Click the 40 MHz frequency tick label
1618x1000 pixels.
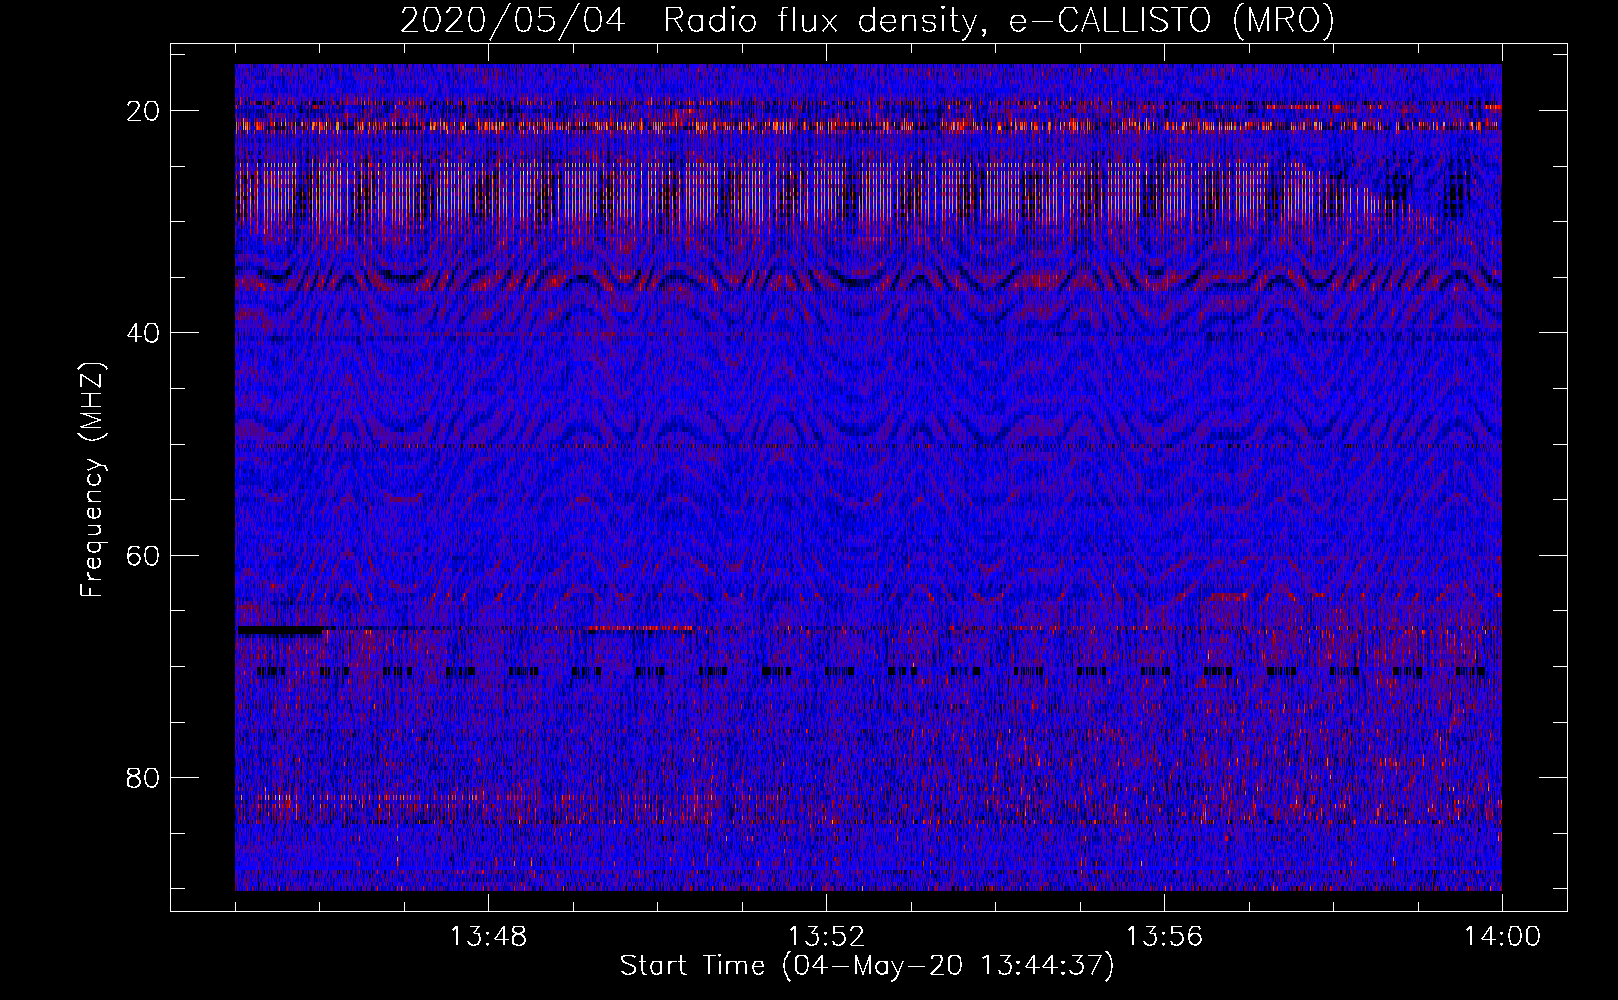click(x=144, y=332)
